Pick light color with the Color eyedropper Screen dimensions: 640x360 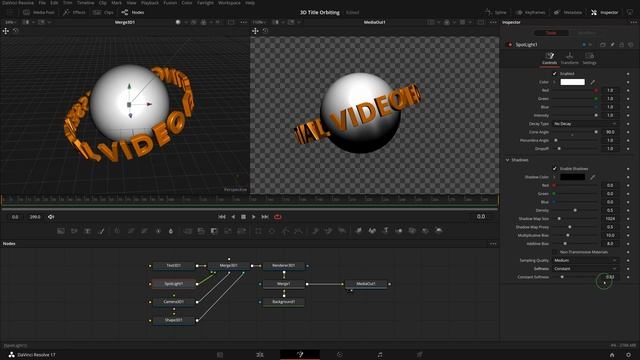pos(593,82)
